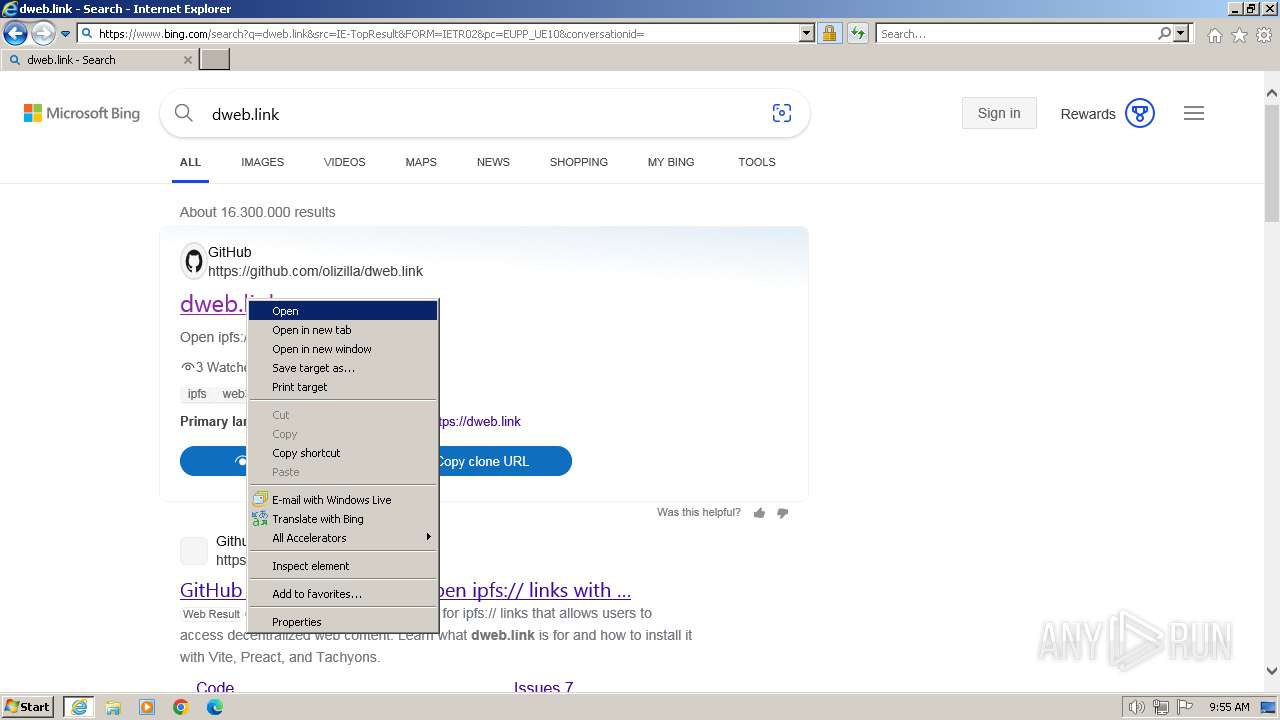Click the Internet Explorer taskbar icon
Screen dimensions: 1280x720
tap(79, 707)
